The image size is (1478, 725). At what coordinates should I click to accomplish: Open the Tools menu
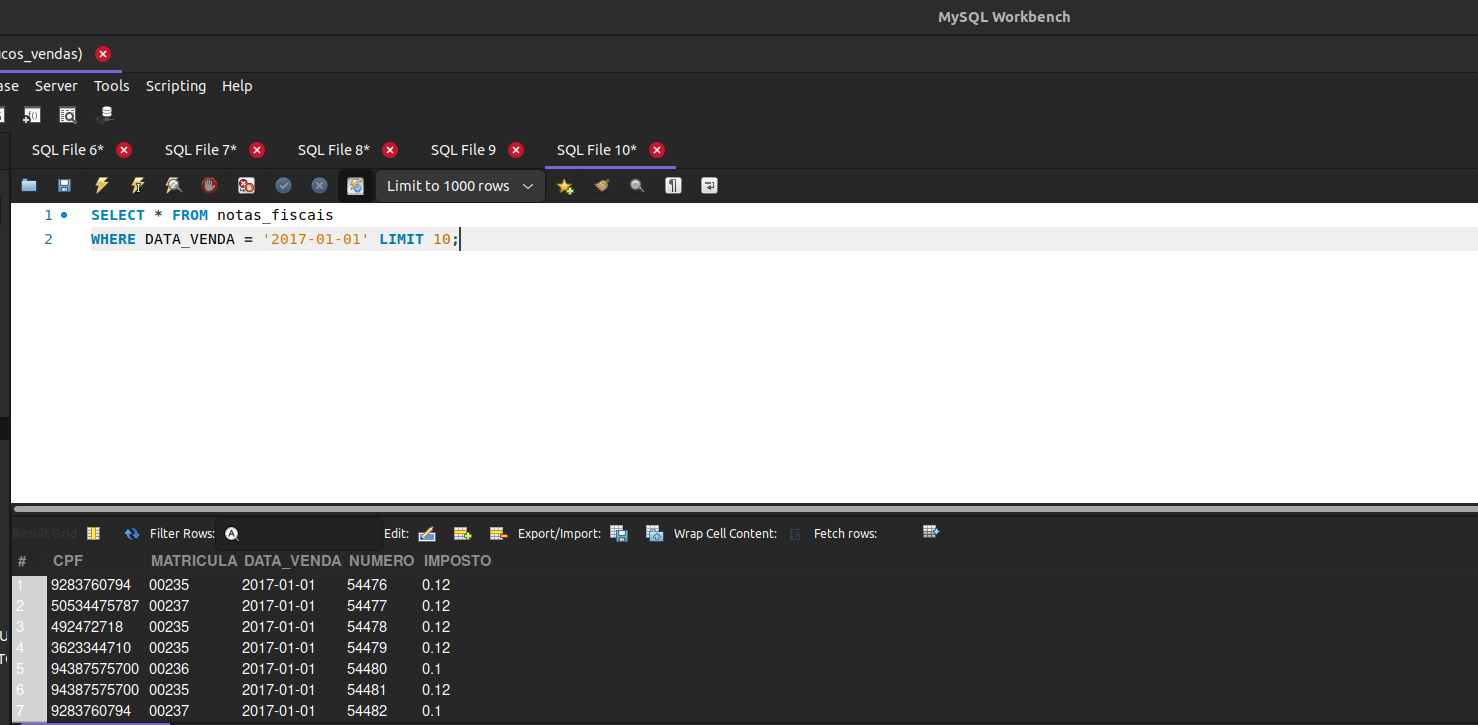tap(112, 86)
